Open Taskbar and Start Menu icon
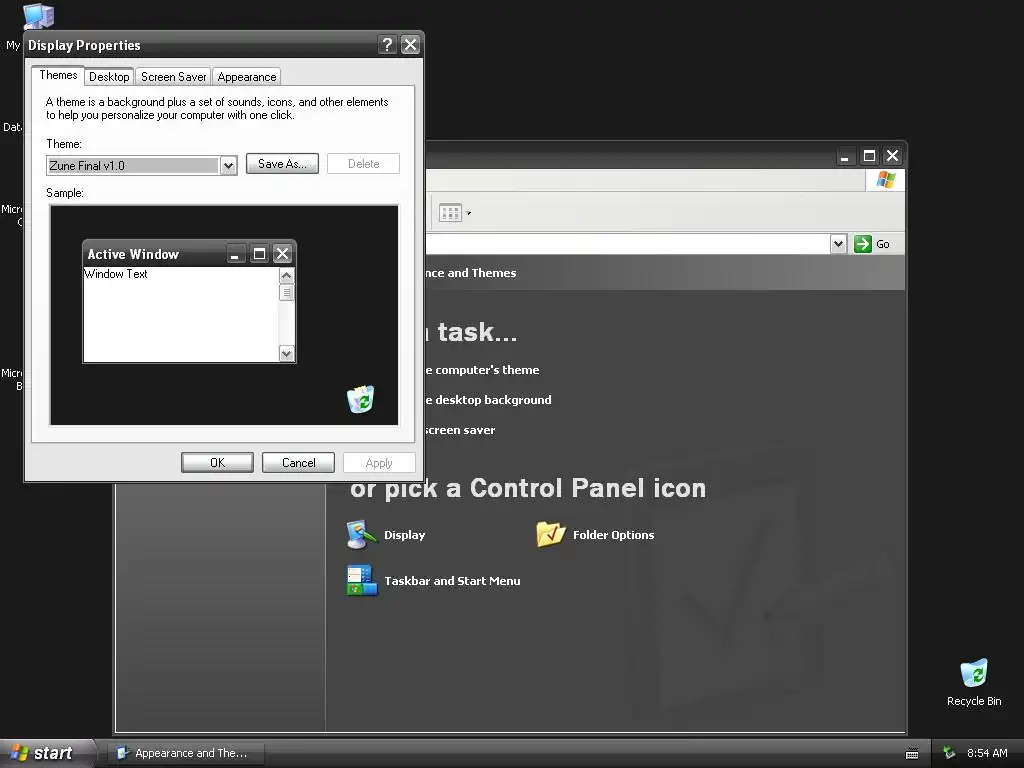The width and height of the screenshot is (1024, 768). click(x=362, y=581)
